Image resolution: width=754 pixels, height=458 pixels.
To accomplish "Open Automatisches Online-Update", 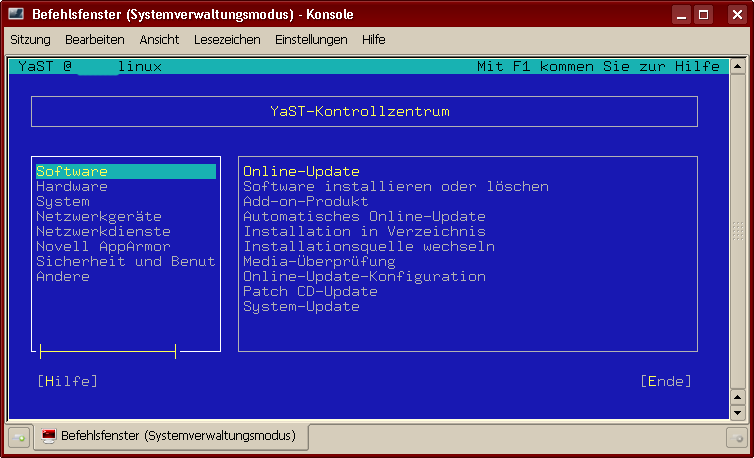I will pos(364,216).
